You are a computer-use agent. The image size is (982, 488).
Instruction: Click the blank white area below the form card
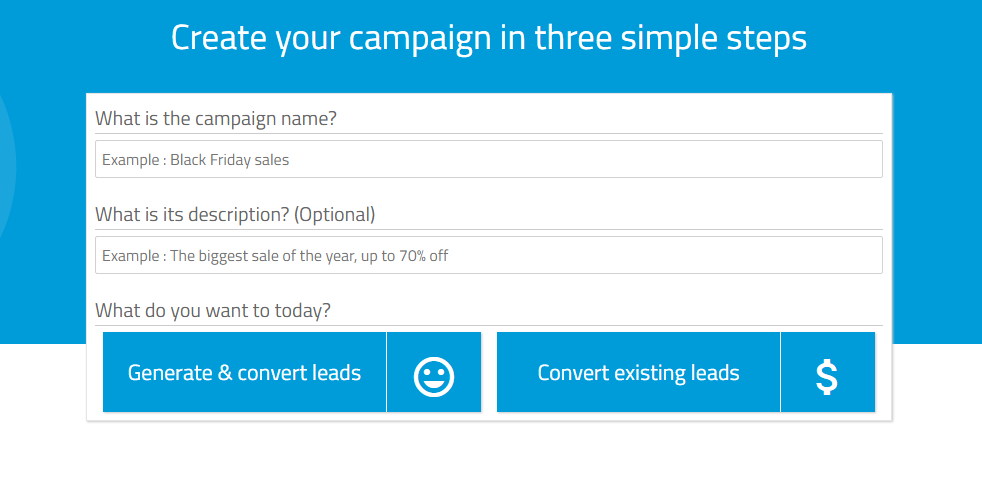click(488, 456)
